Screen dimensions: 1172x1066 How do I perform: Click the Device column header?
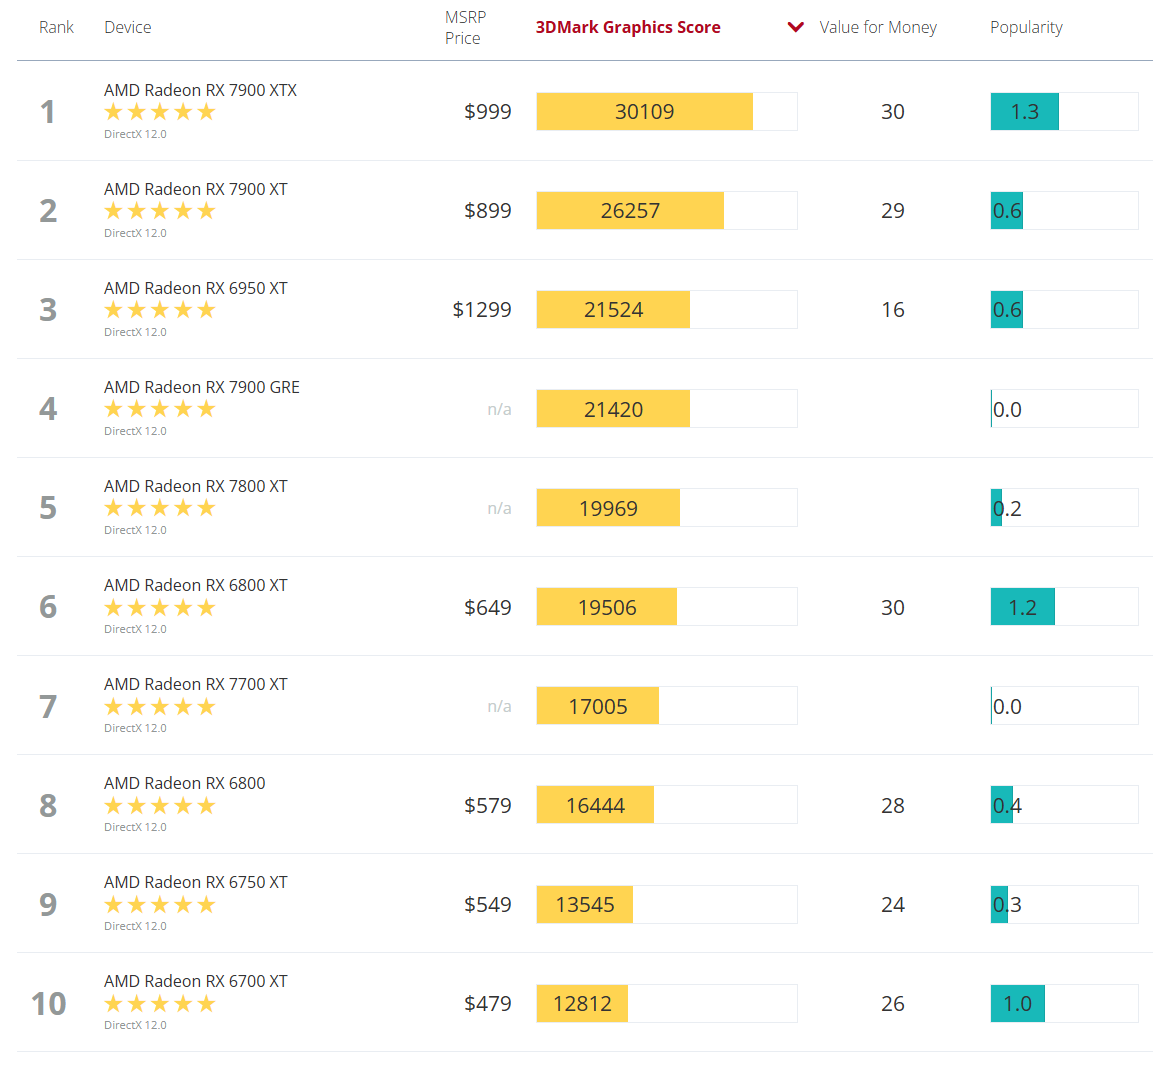tap(128, 27)
